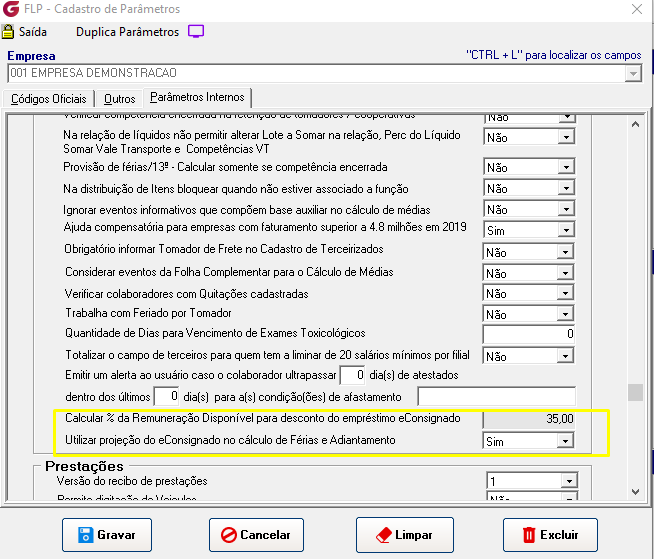
Task: Switch to the Outros tab
Action: pos(119,99)
